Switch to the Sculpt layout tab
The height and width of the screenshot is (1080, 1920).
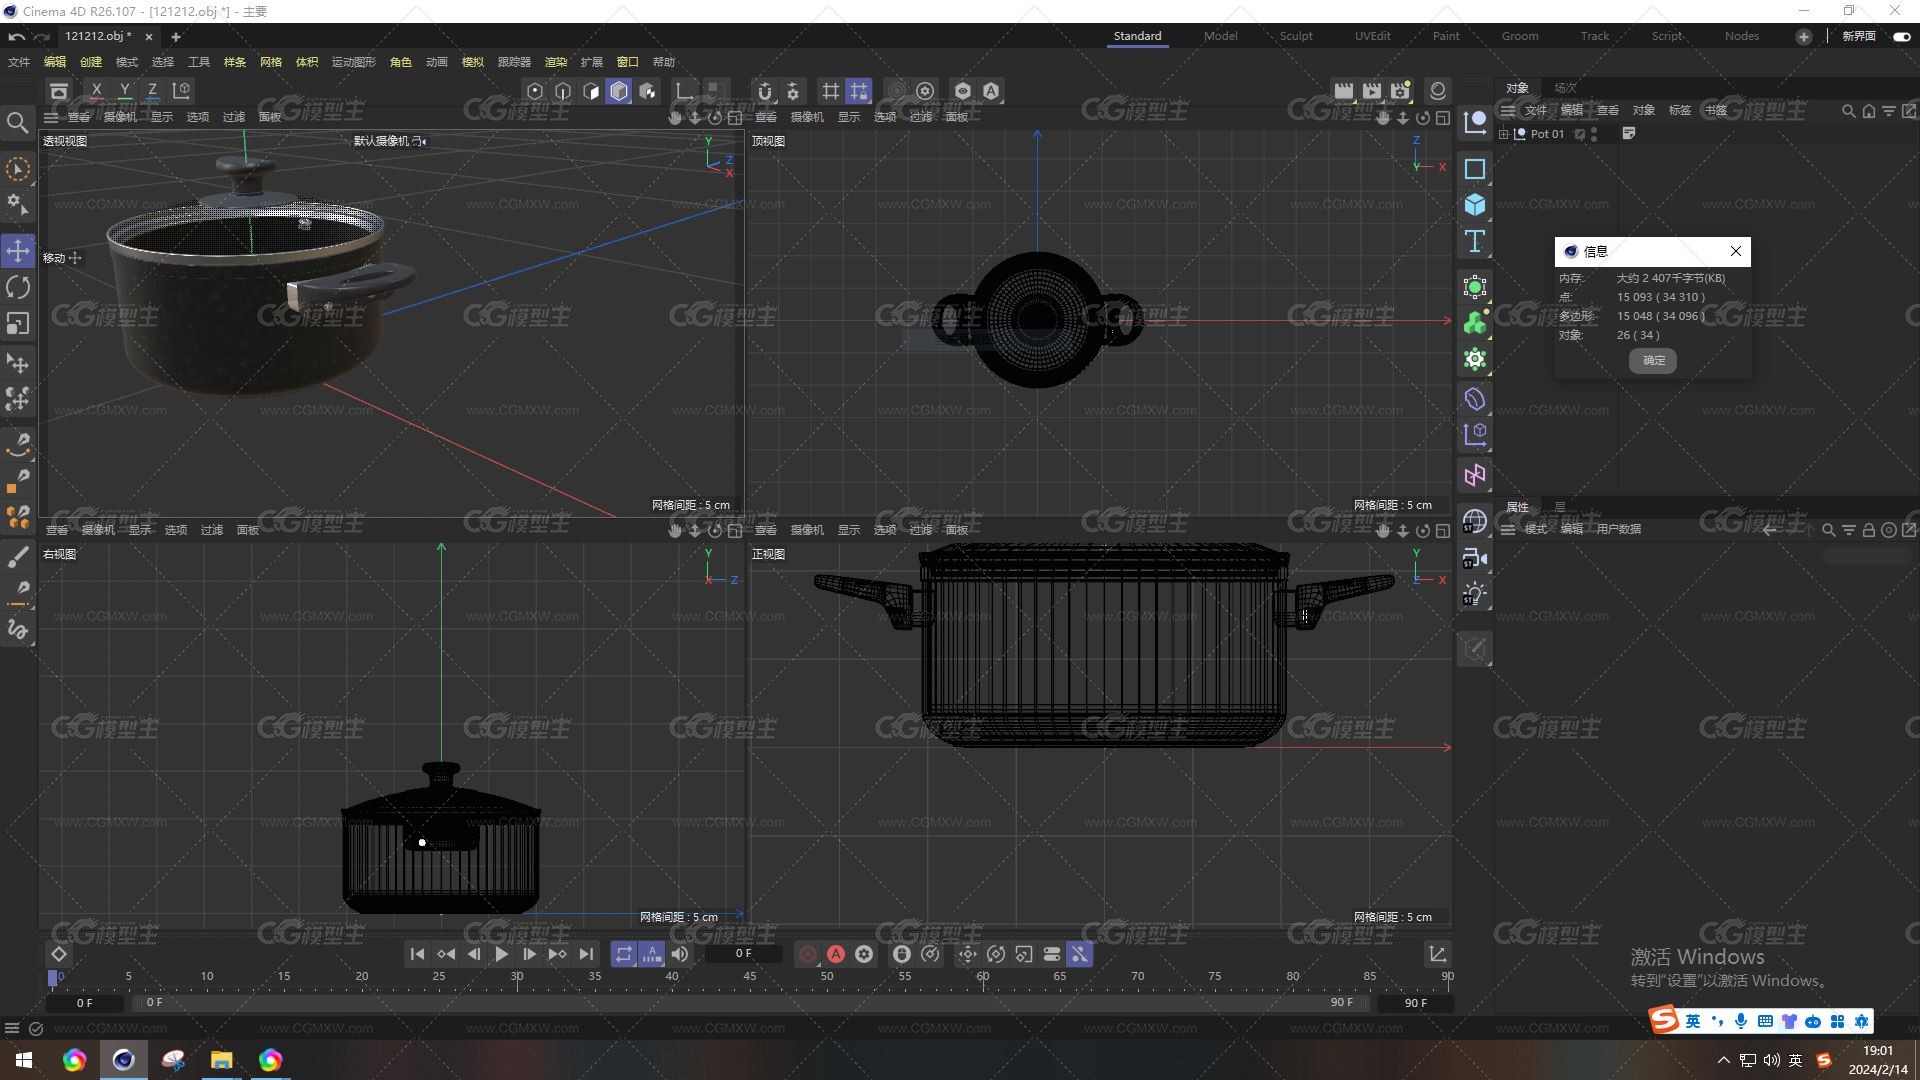click(1296, 36)
